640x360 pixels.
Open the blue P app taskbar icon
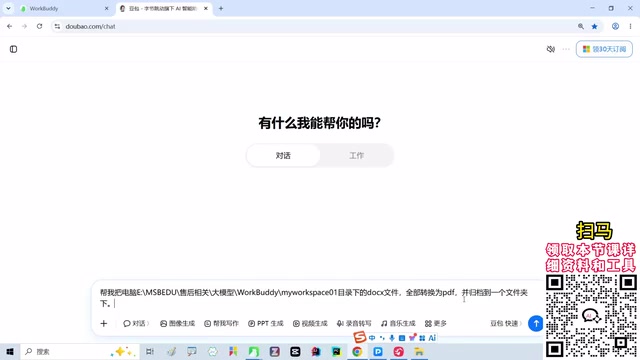point(378,351)
